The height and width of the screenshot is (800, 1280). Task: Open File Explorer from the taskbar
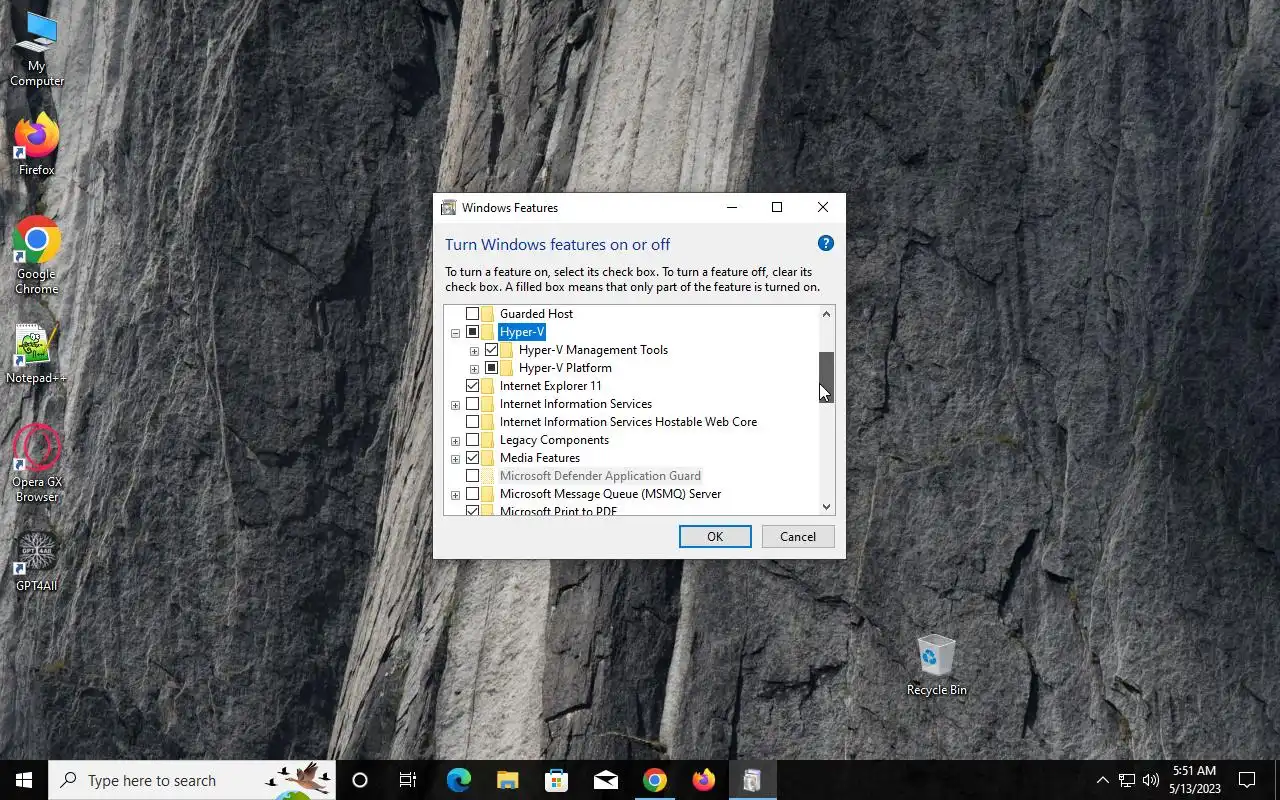(x=507, y=780)
